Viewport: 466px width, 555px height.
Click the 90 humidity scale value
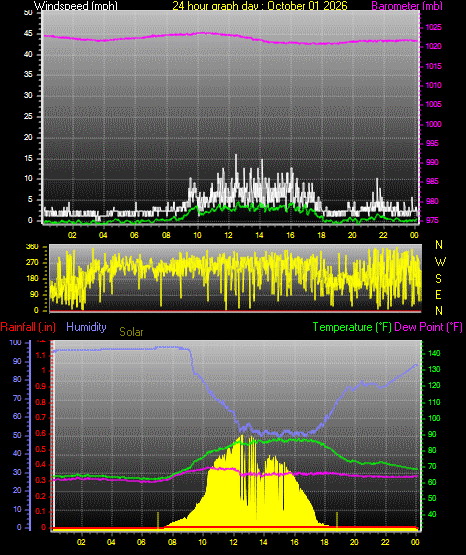pyautogui.click(x=17, y=361)
